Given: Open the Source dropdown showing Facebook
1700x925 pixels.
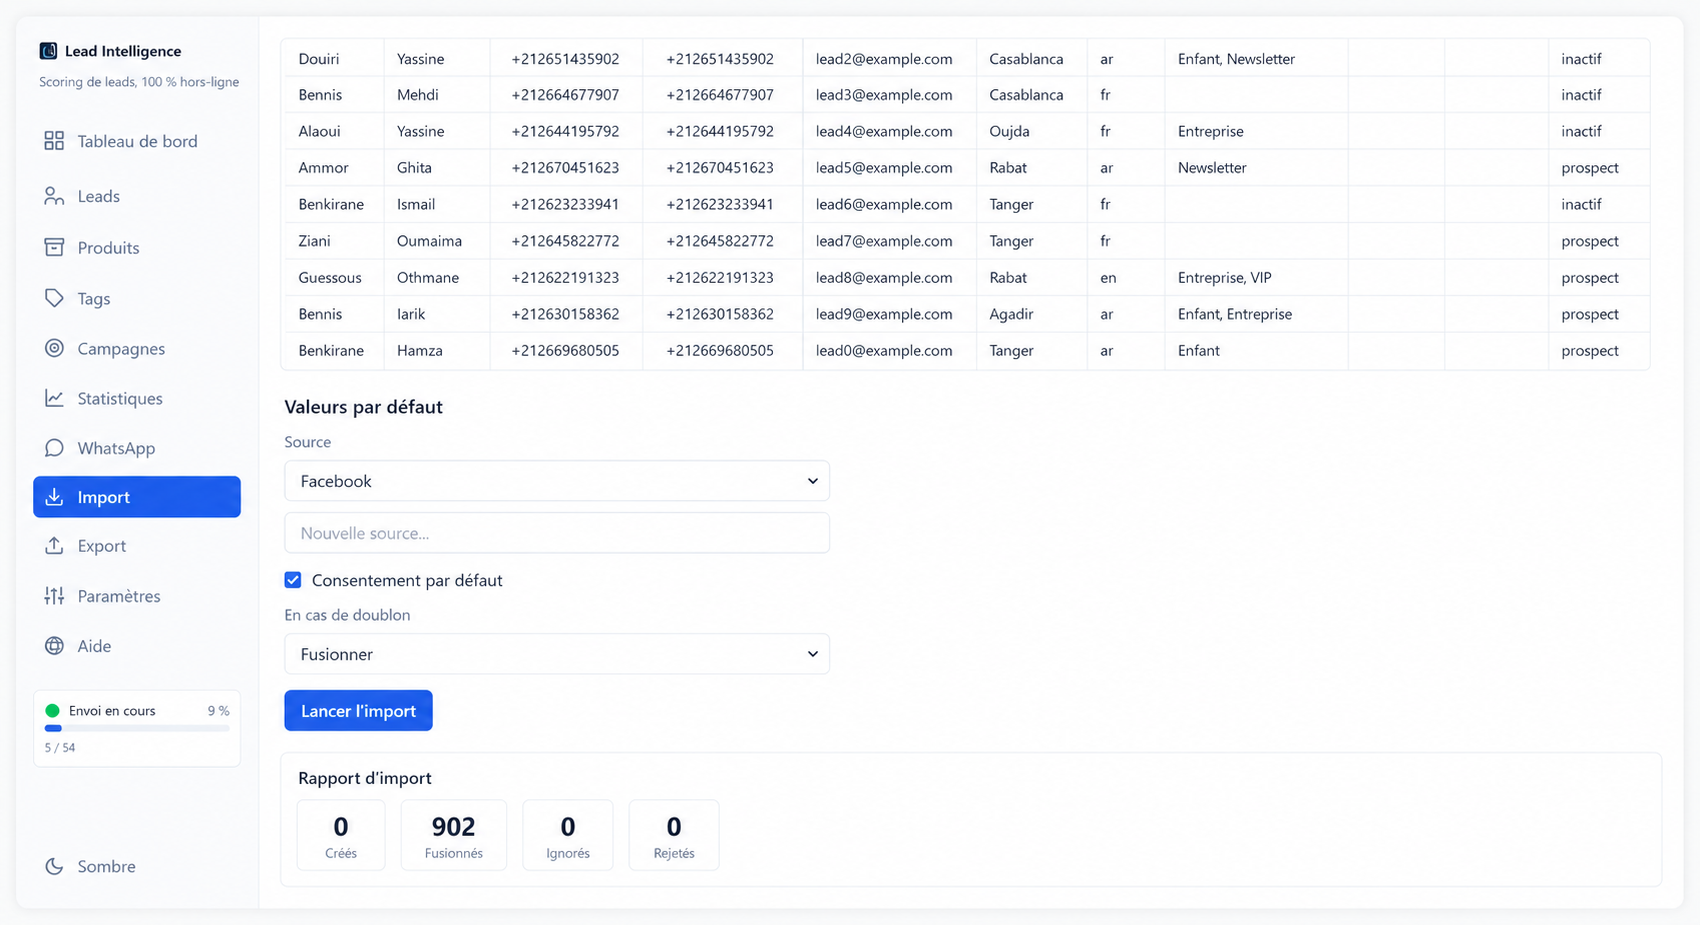Looking at the screenshot, I should coord(557,481).
